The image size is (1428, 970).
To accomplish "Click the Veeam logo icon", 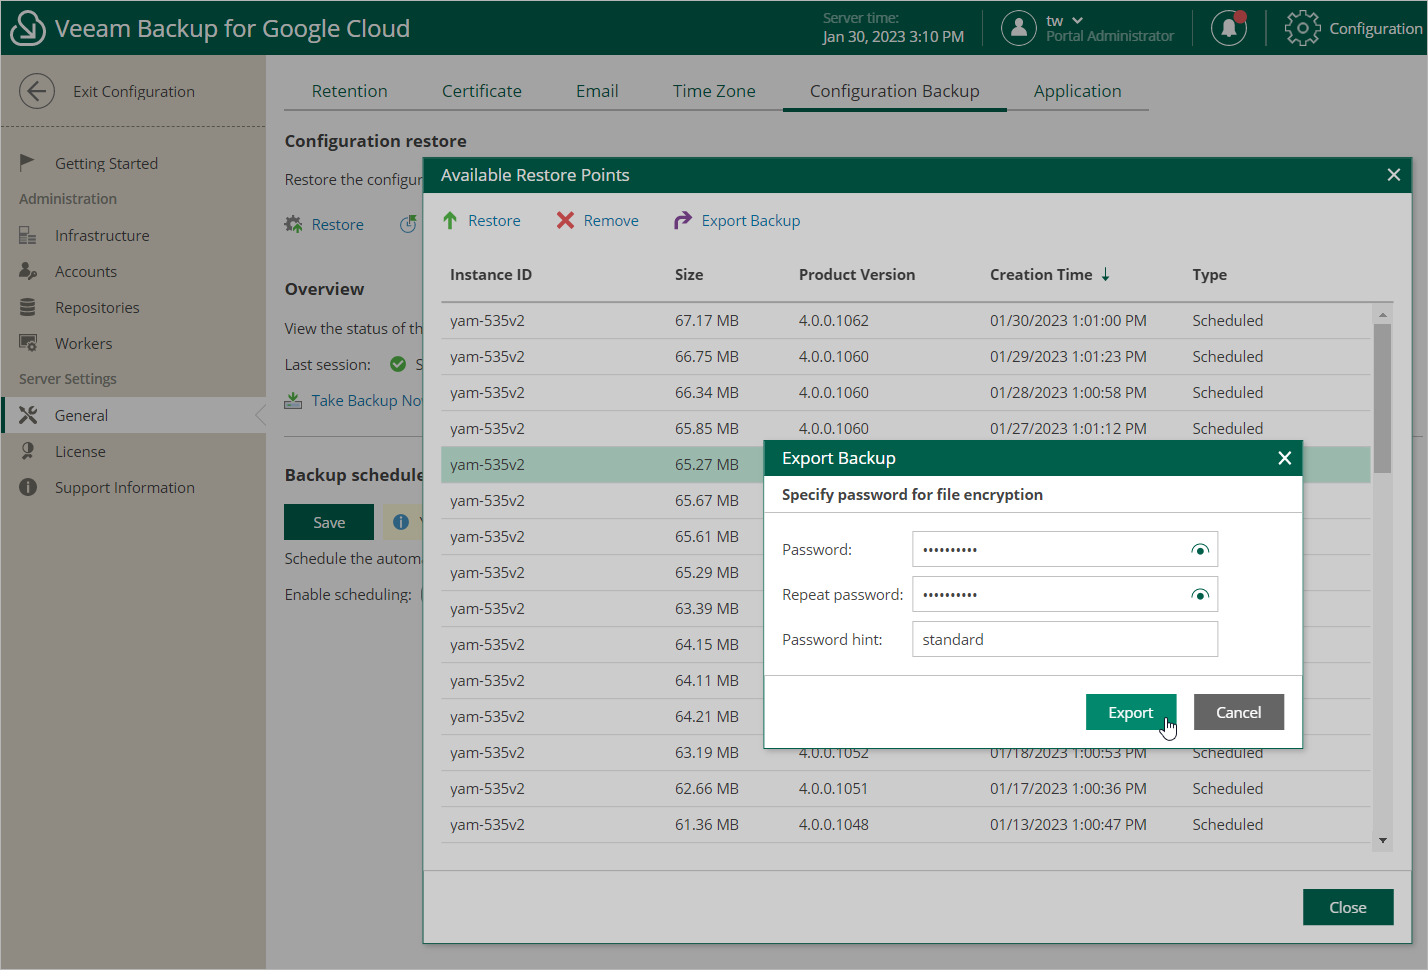I will click(27, 28).
